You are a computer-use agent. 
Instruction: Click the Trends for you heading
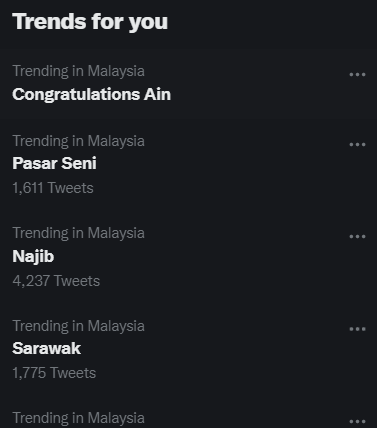pos(90,22)
